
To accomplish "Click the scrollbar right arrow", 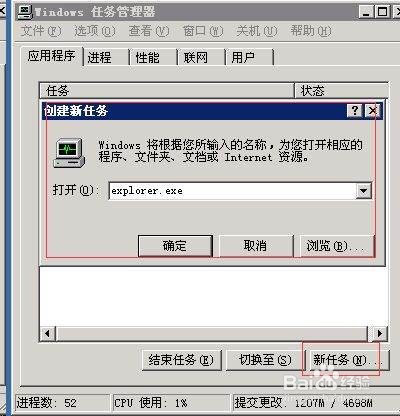I will (380, 333).
